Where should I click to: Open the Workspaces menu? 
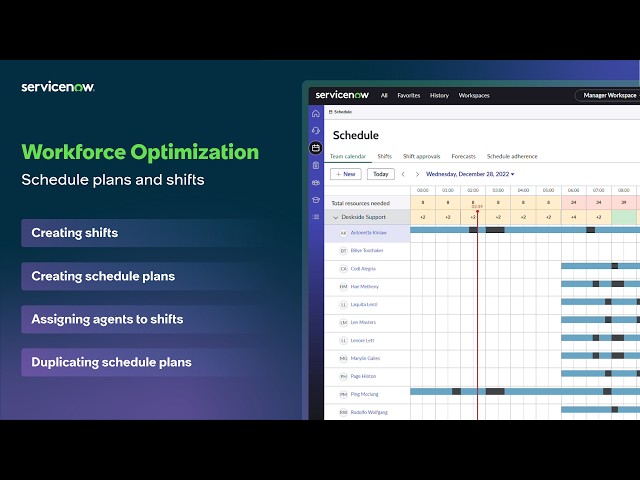[x=474, y=95]
